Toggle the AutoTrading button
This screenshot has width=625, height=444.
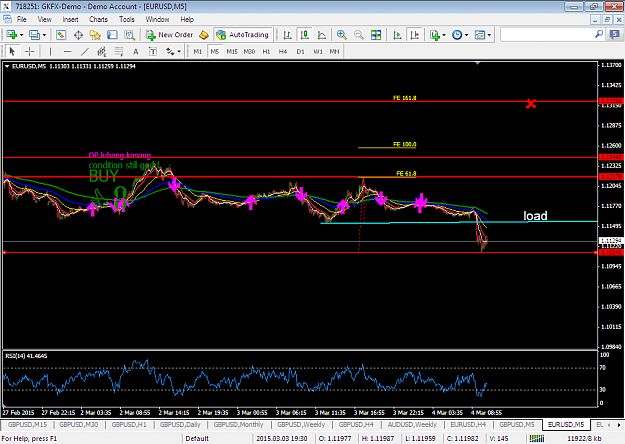(x=243, y=35)
